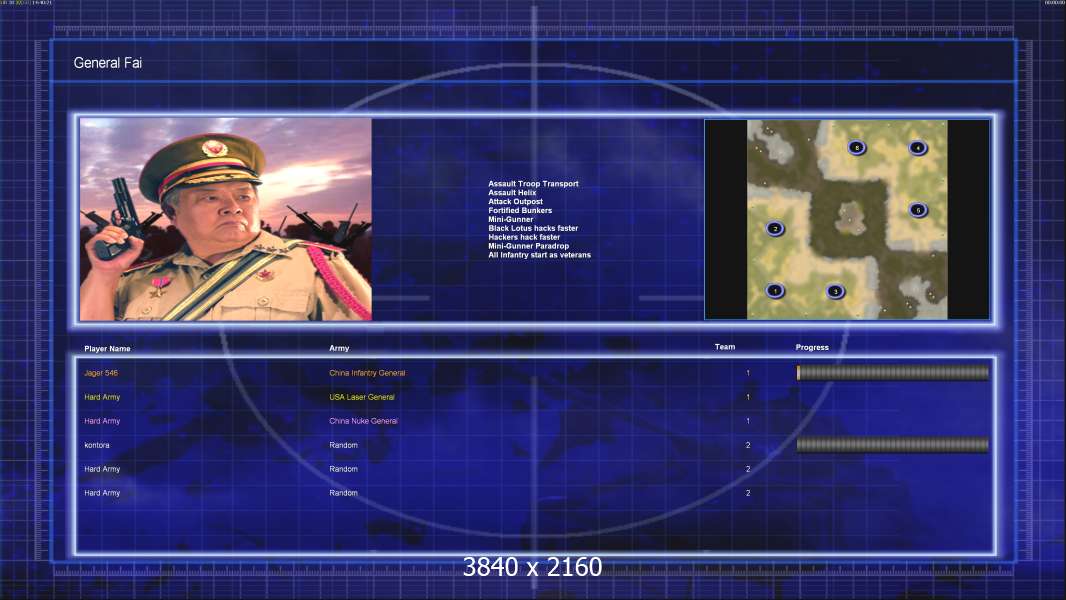This screenshot has width=1066, height=600.
Task: Click start position marker 2 on the minimap
Action: point(775,229)
